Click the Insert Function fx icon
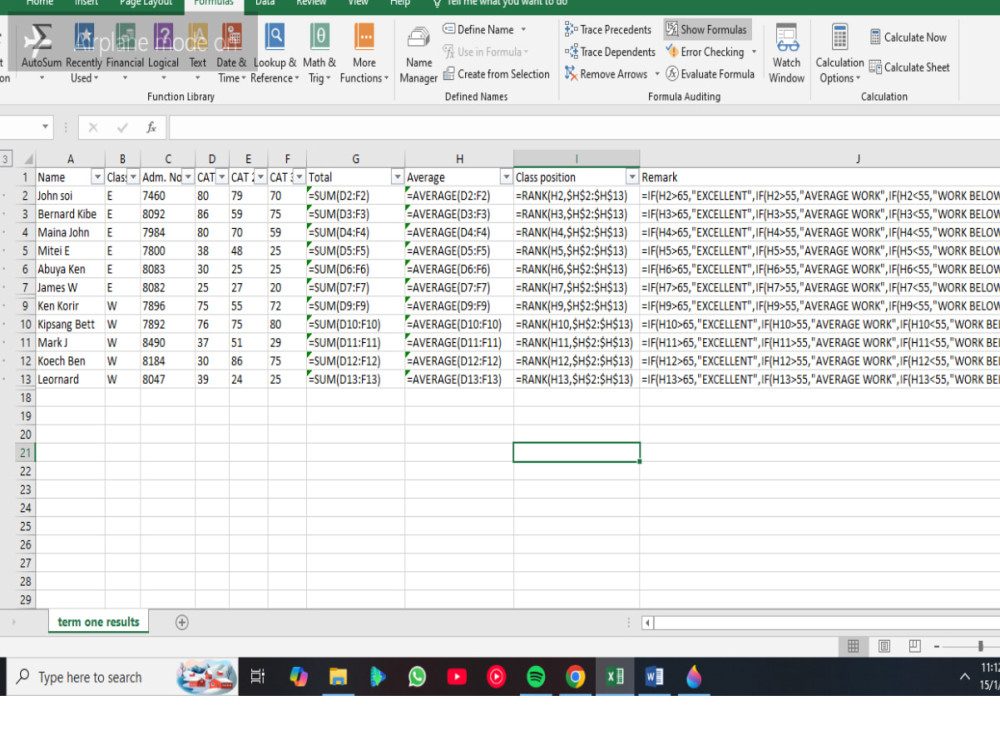Image resolution: width=1000 pixels, height=750 pixels. pos(151,128)
